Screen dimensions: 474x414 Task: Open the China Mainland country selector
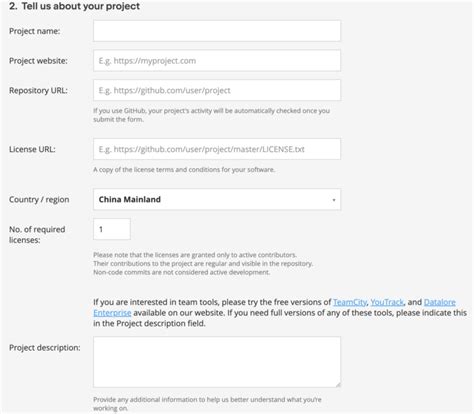[217, 199]
